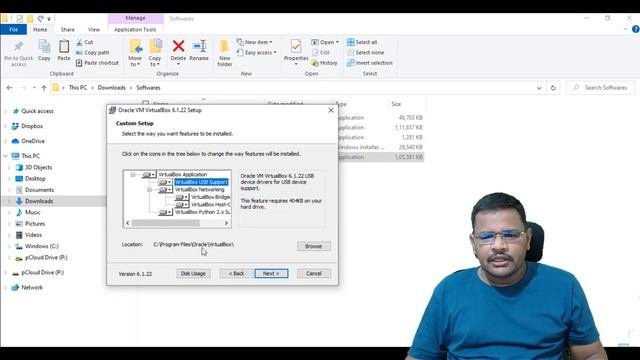
Task: Click the Back button in setup
Action: tap(236, 273)
